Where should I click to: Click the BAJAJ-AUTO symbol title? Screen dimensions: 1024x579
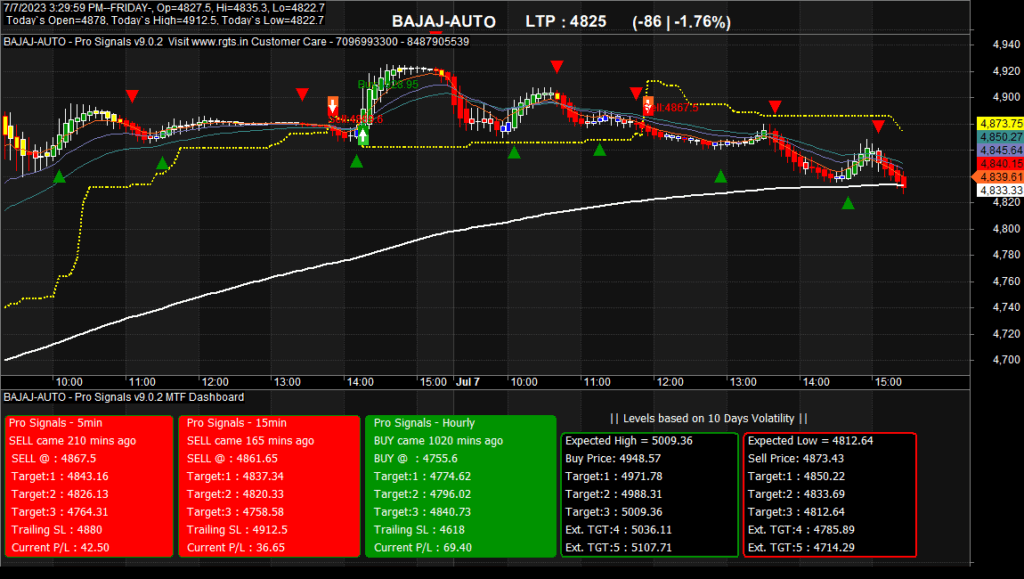point(443,22)
